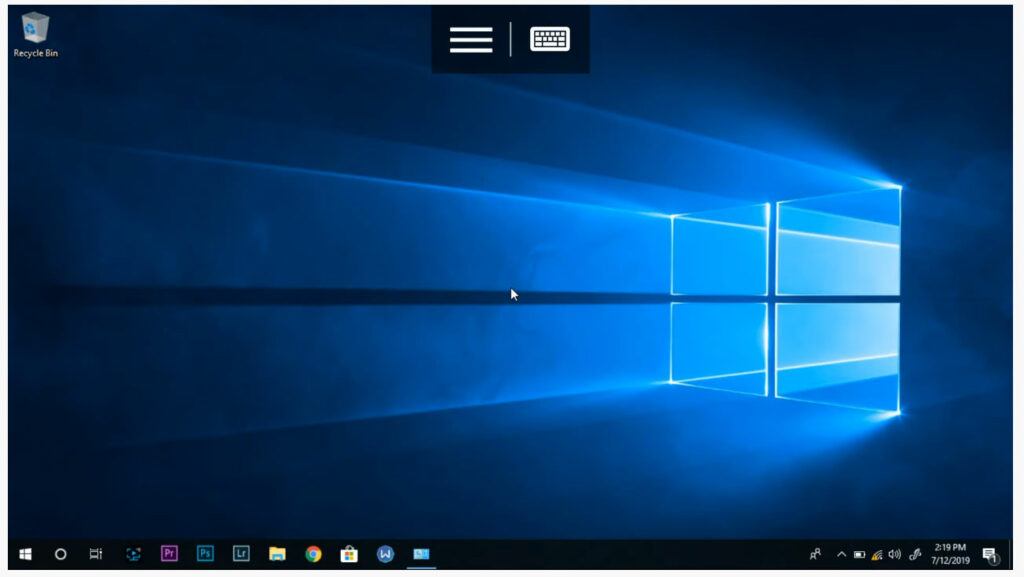Image resolution: width=1024 pixels, height=577 pixels.
Task: Open Task View on the taskbar
Action: (x=95, y=553)
